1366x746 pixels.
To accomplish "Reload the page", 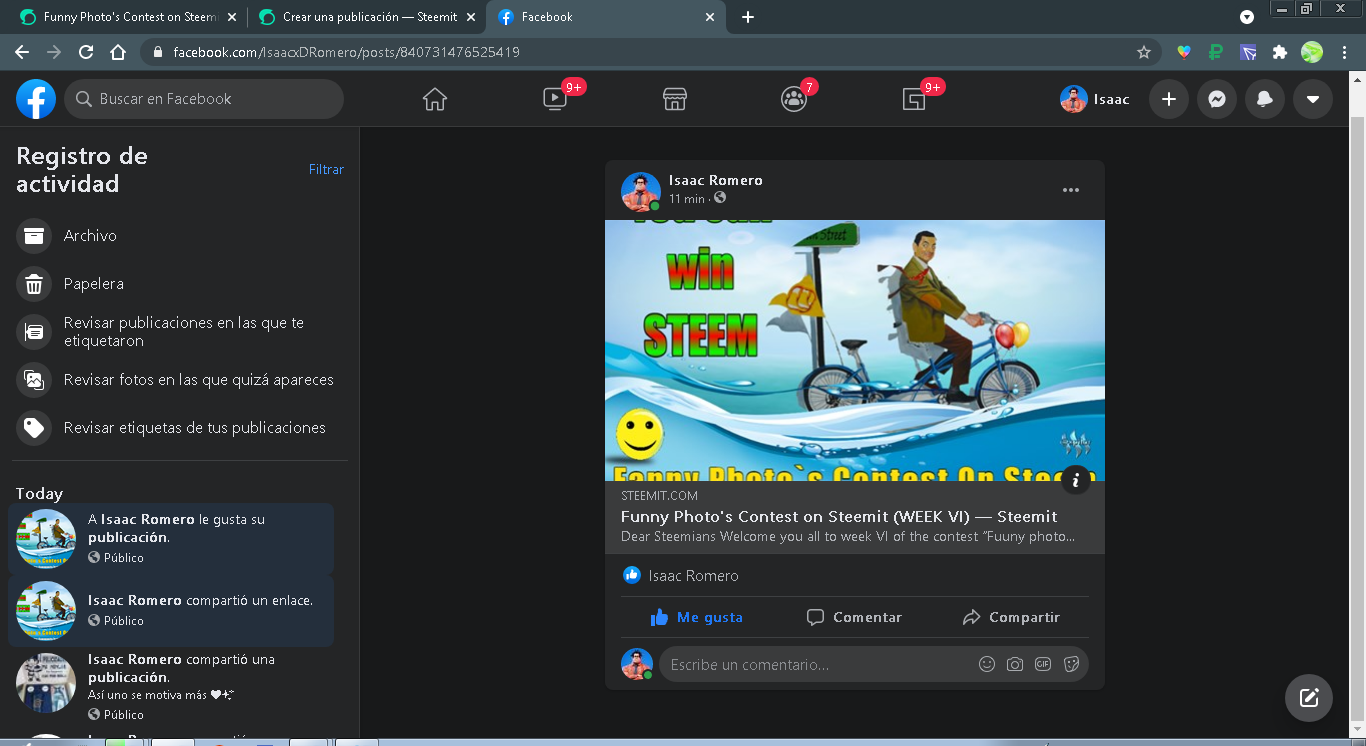I will click(86, 52).
